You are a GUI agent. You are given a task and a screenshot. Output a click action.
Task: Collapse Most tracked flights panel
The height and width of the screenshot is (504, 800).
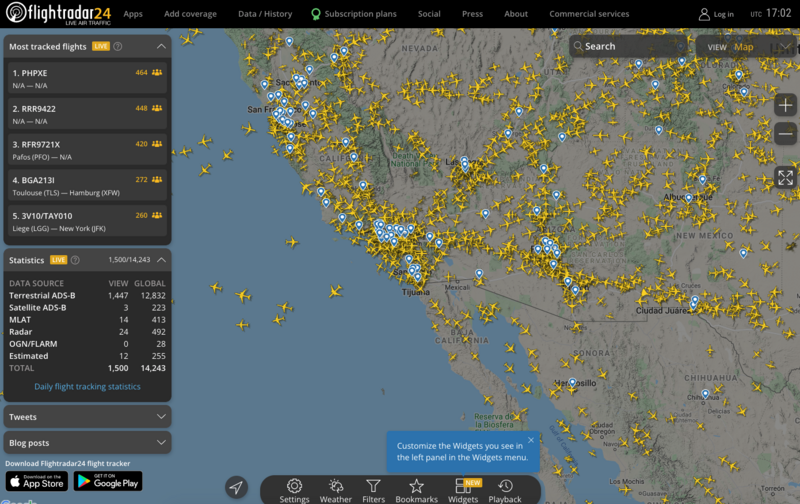pos(161,46)
